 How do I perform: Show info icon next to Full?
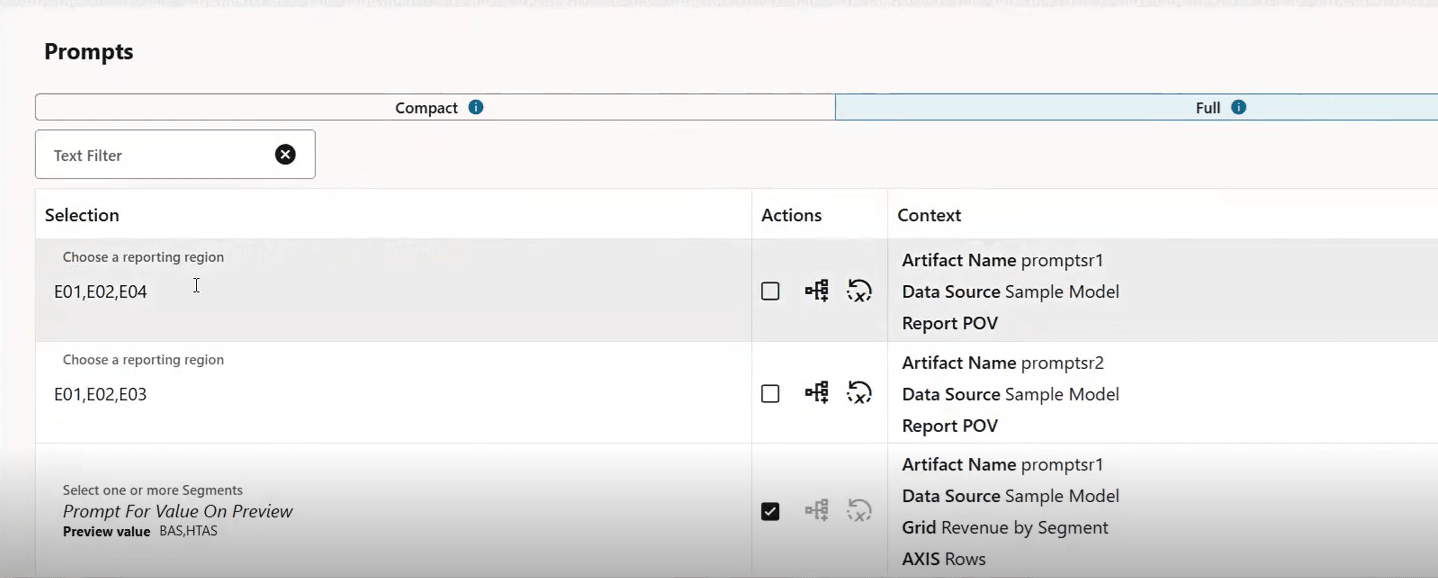tap(1239, 107)
